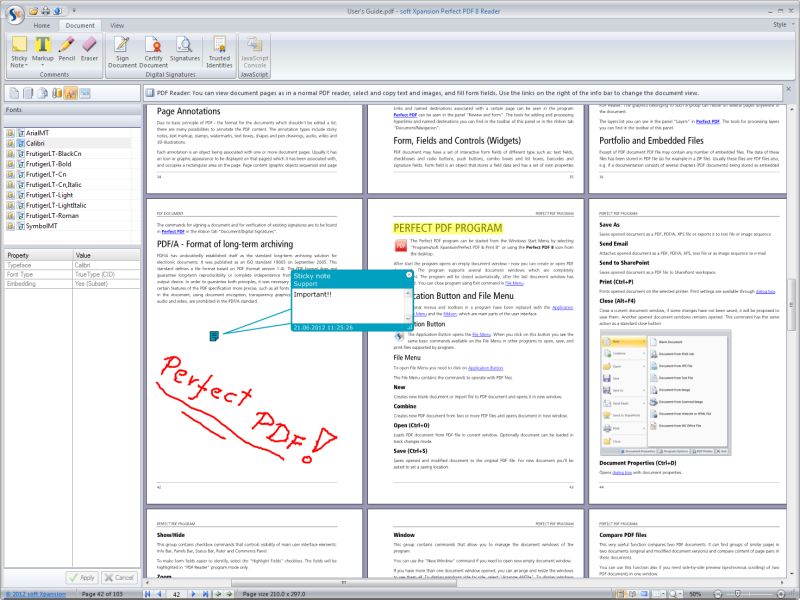Screen dimensions: 800x600
Task: Go to the next page
Action: pyautogui.click(x=193, y=594)
